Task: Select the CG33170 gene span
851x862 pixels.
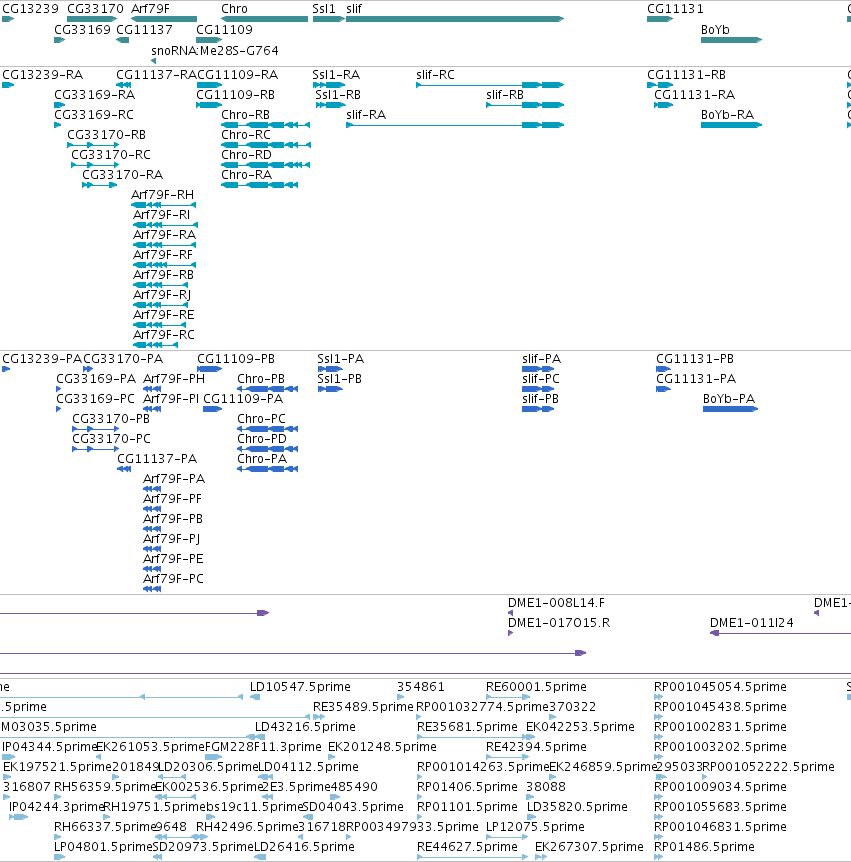Action: pos(92,19)
